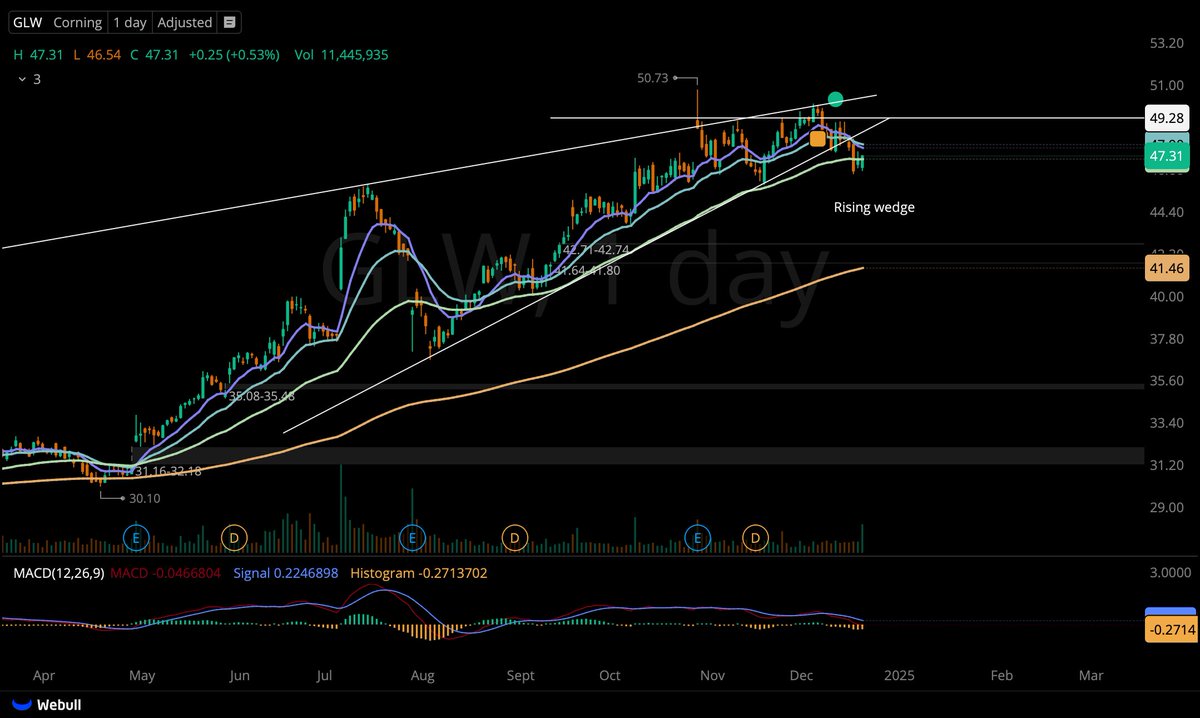
Task: Click the GLW ticker symbol
Action: (x=28, y=22)
